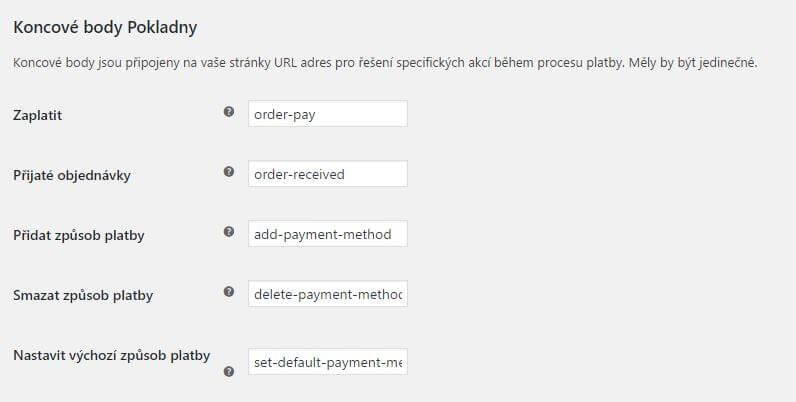Edit the delete-payment-method endpoint field
796x402 pixels.
(327, 293)
